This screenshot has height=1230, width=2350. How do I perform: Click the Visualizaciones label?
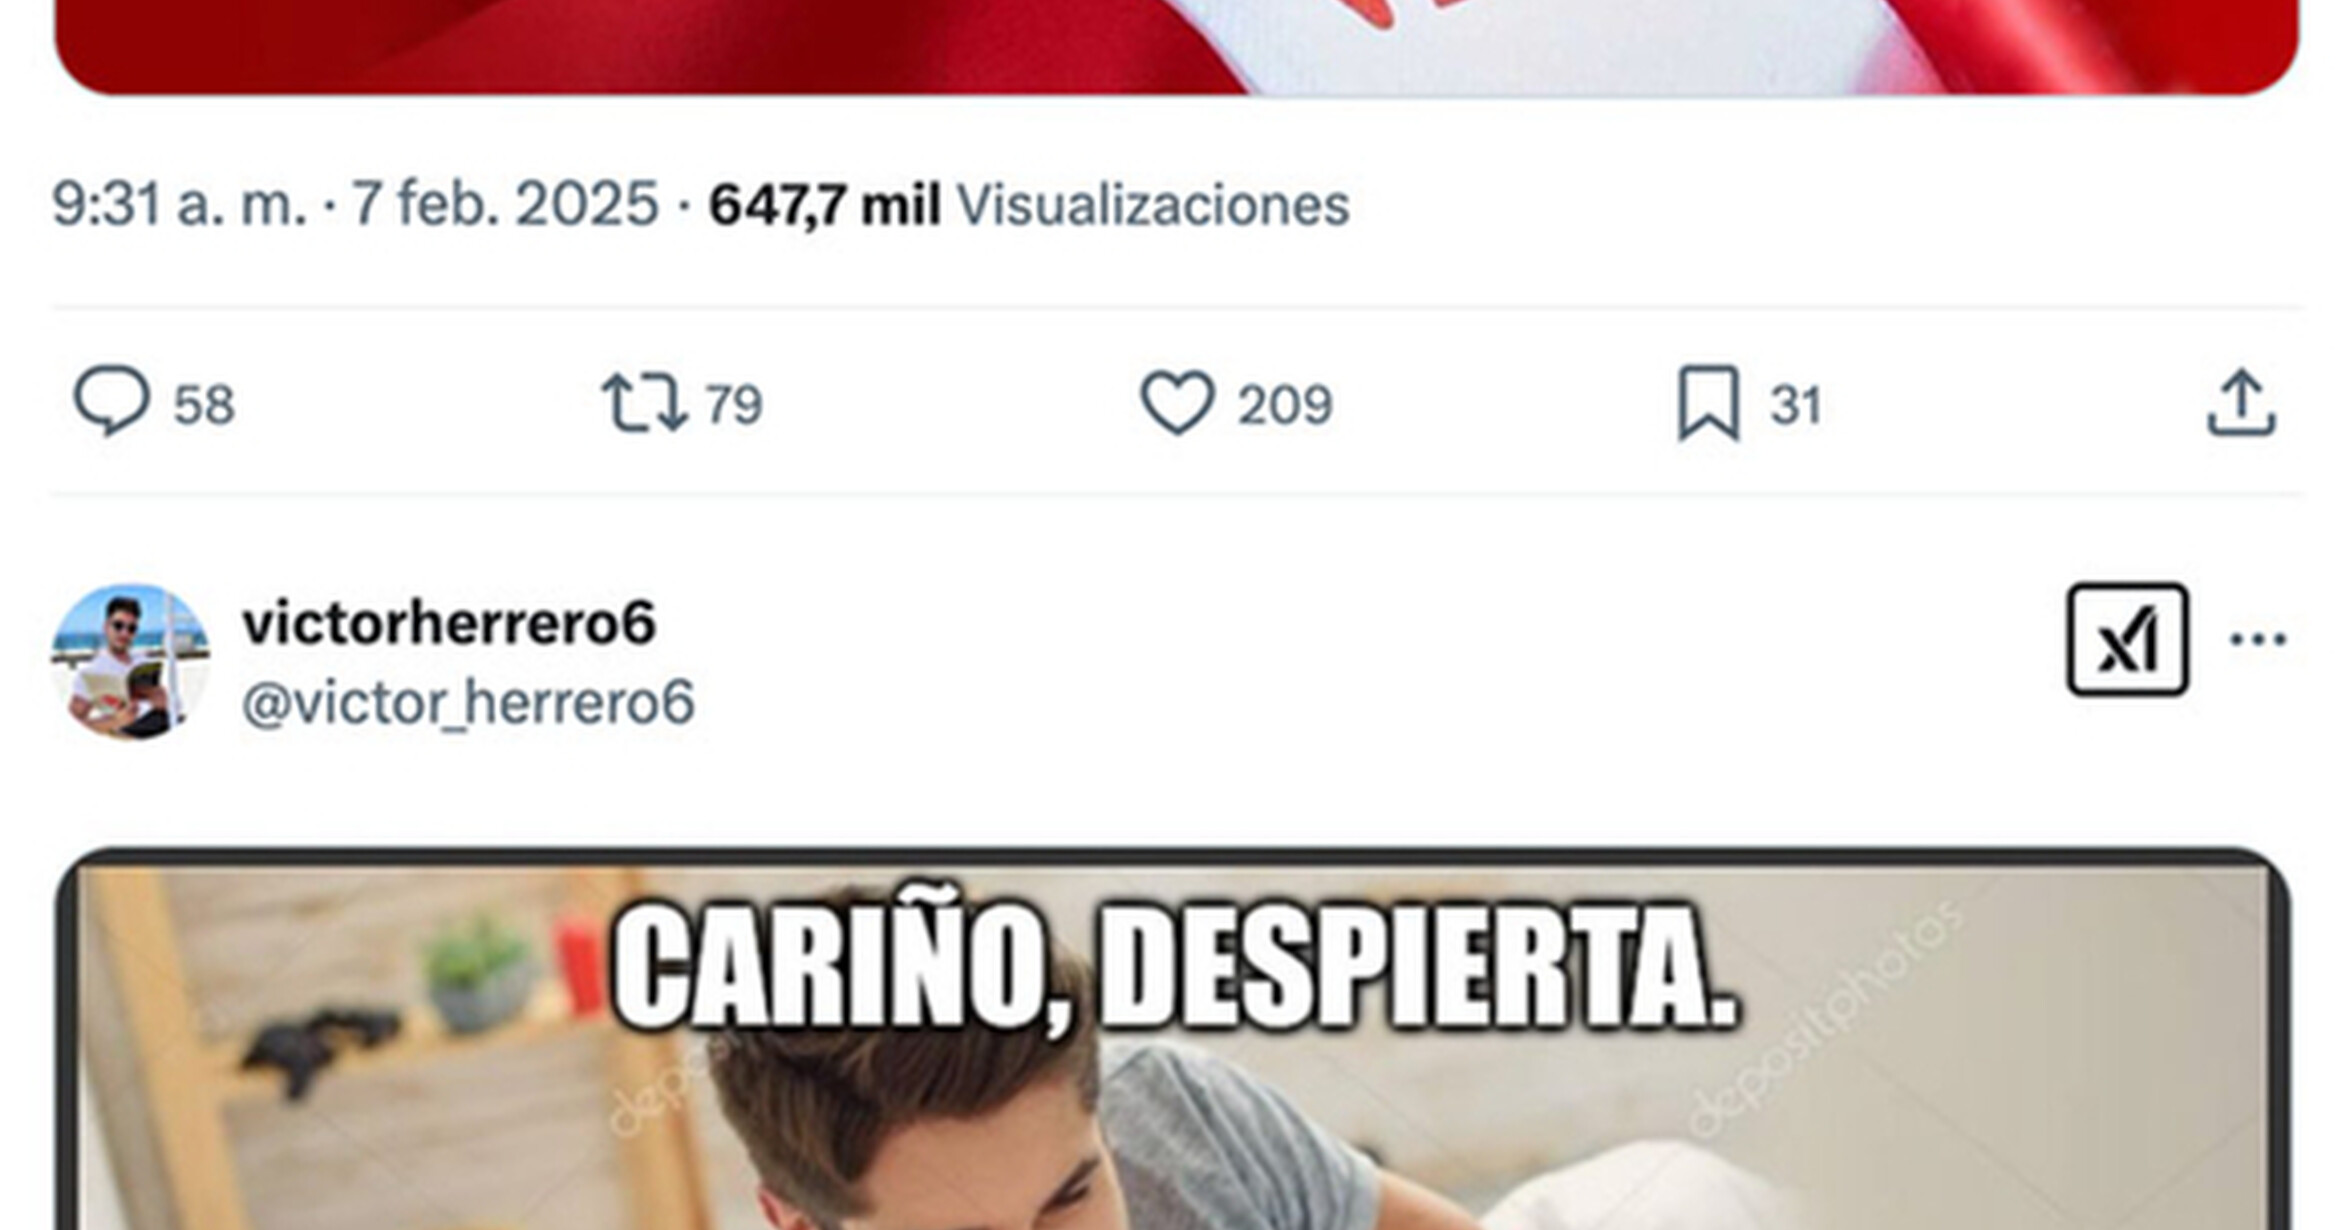pos(1153,205)
